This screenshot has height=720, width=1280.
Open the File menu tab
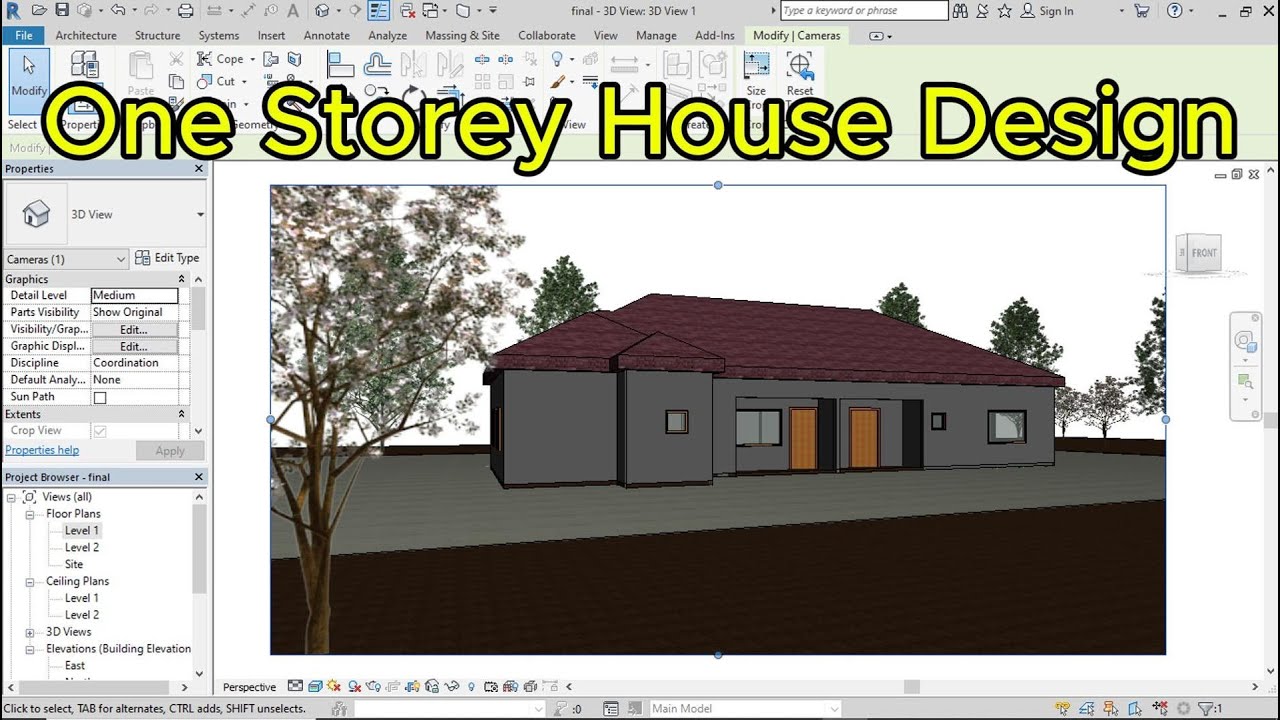coord(23,35)
